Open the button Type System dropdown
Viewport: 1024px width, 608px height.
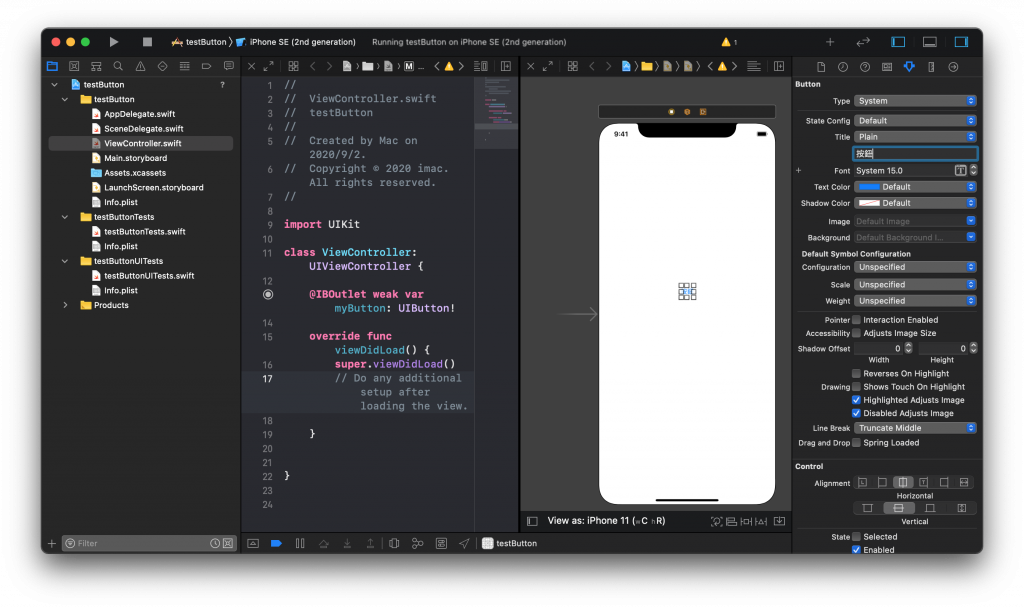916,101
